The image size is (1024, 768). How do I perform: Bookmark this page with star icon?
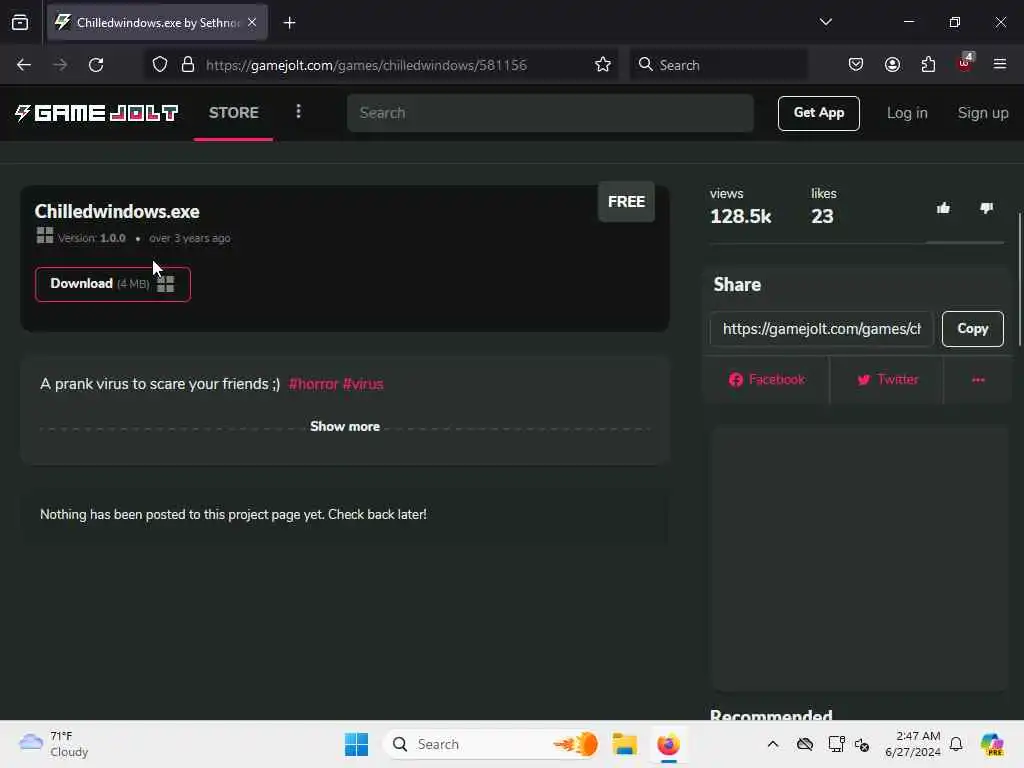click(603, 65)
